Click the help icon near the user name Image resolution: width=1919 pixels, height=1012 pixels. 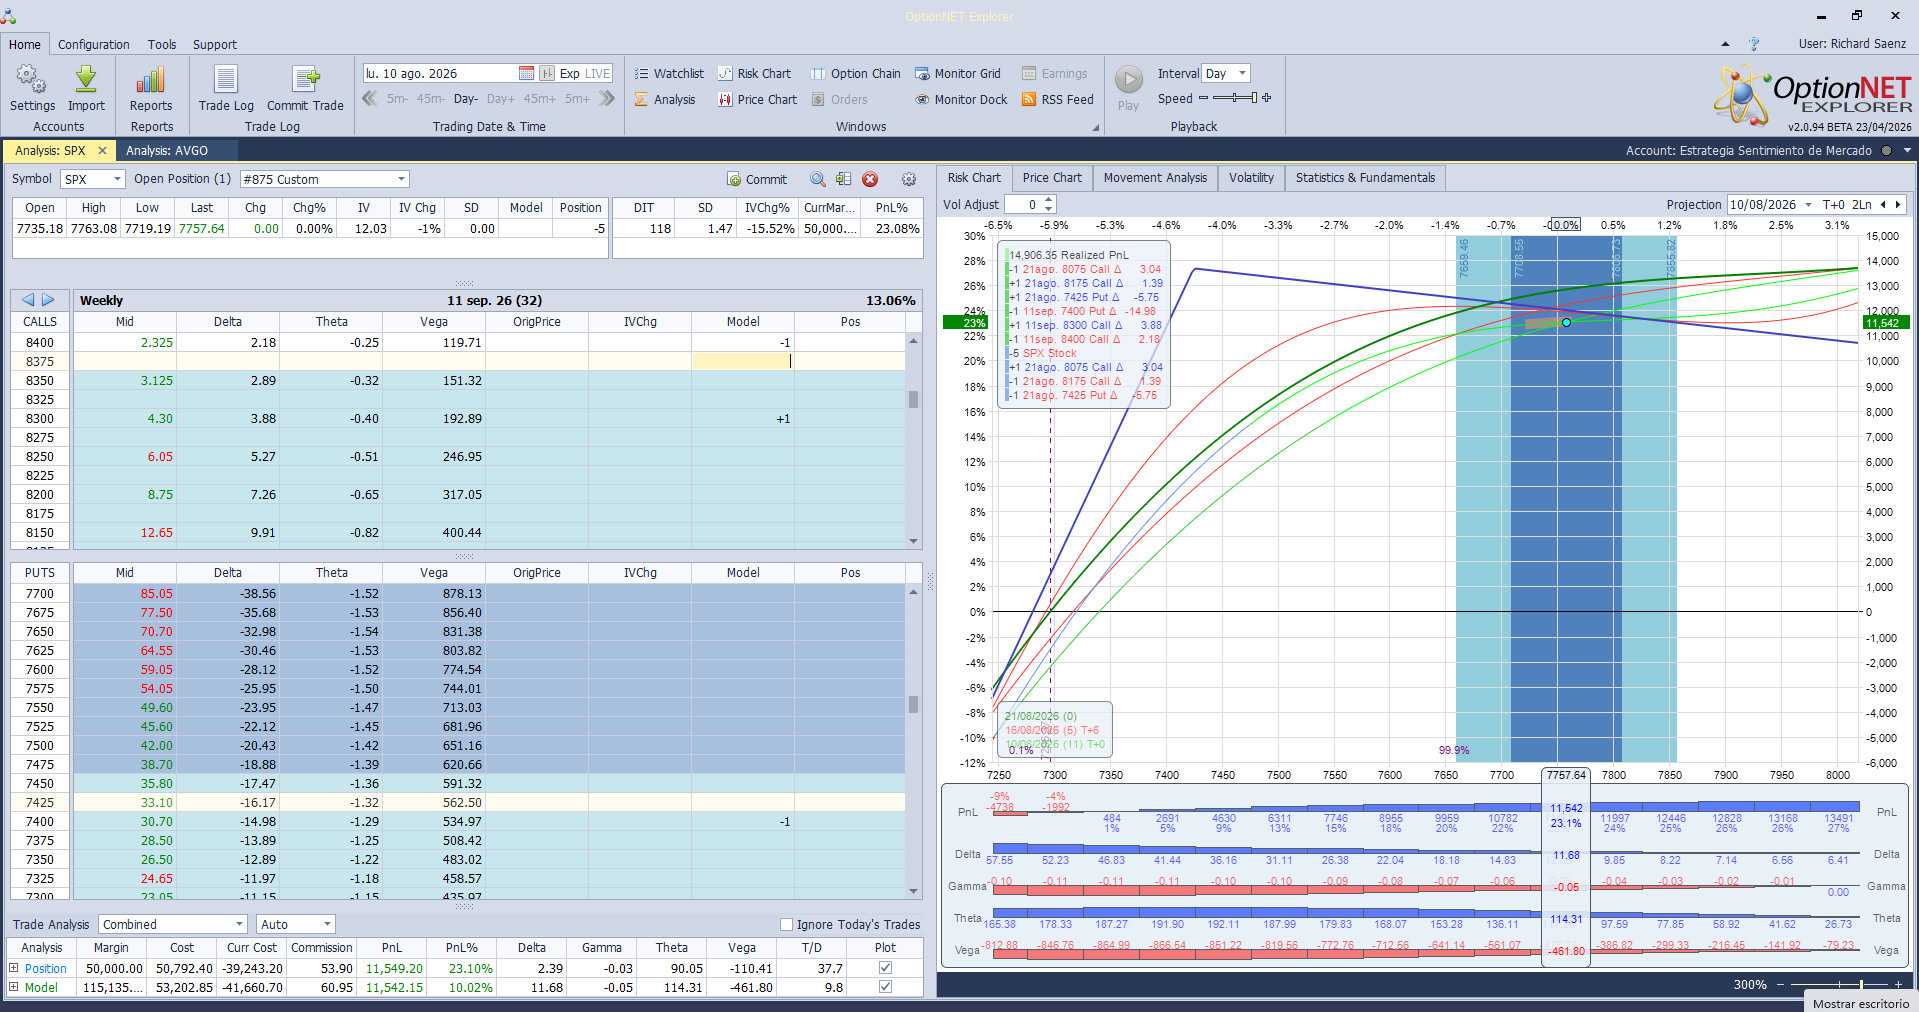click(x=1753, y=44)
